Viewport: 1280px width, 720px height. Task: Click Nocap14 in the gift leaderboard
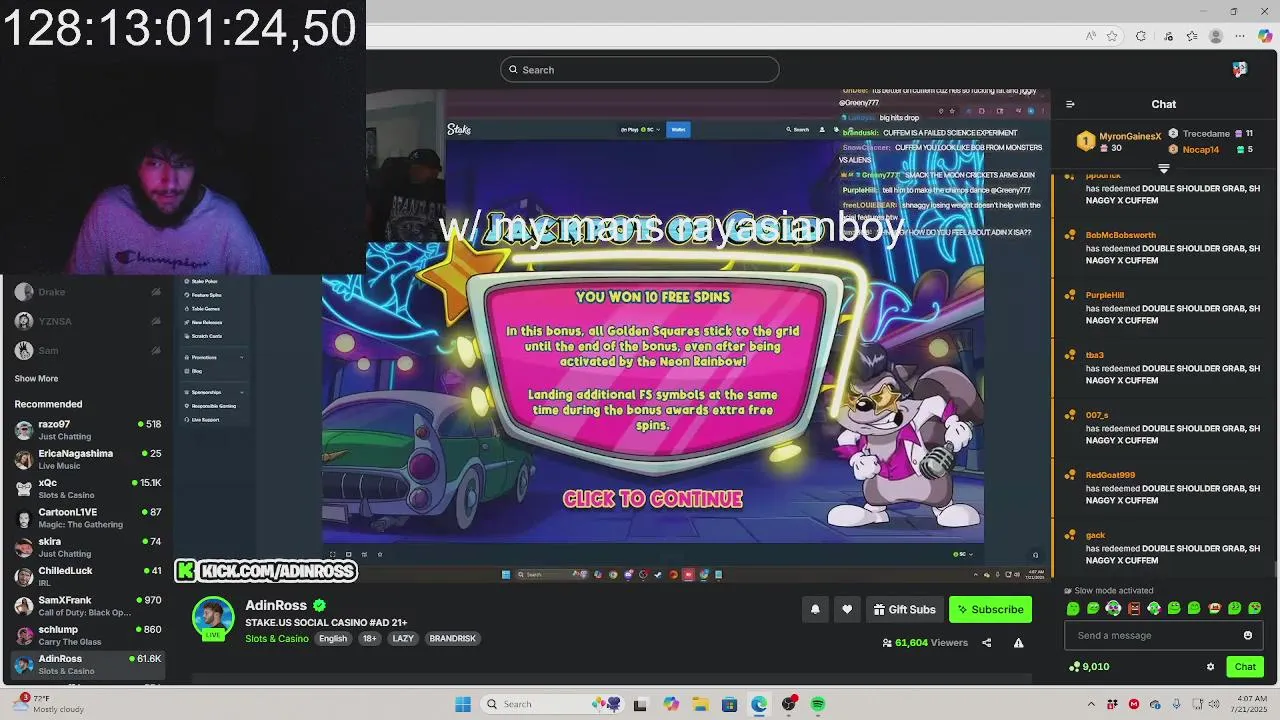point(1201,149)
